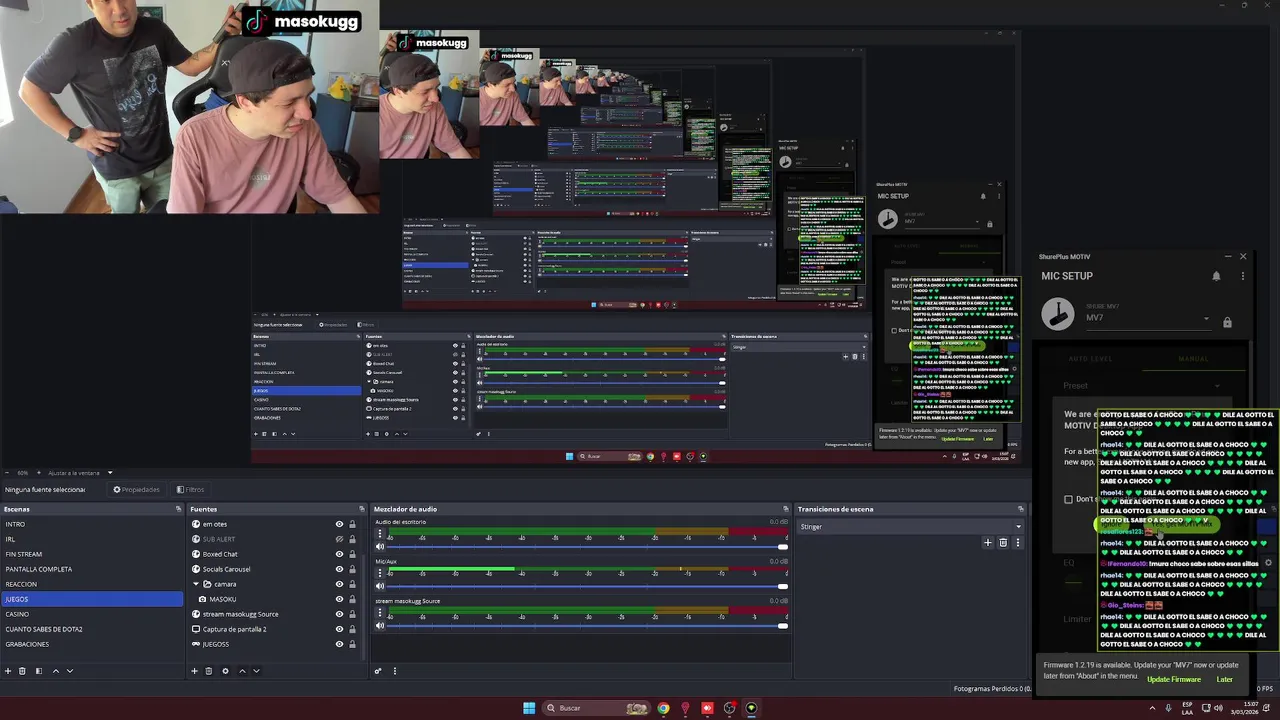
Task: Click Update Firmware link
Action: [x=1173, y=679]
